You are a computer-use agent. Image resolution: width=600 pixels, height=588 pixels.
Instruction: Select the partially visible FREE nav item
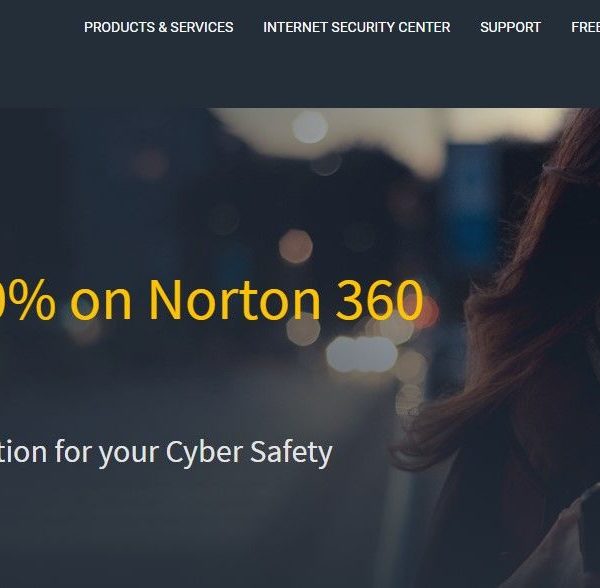tap(585, 27)
